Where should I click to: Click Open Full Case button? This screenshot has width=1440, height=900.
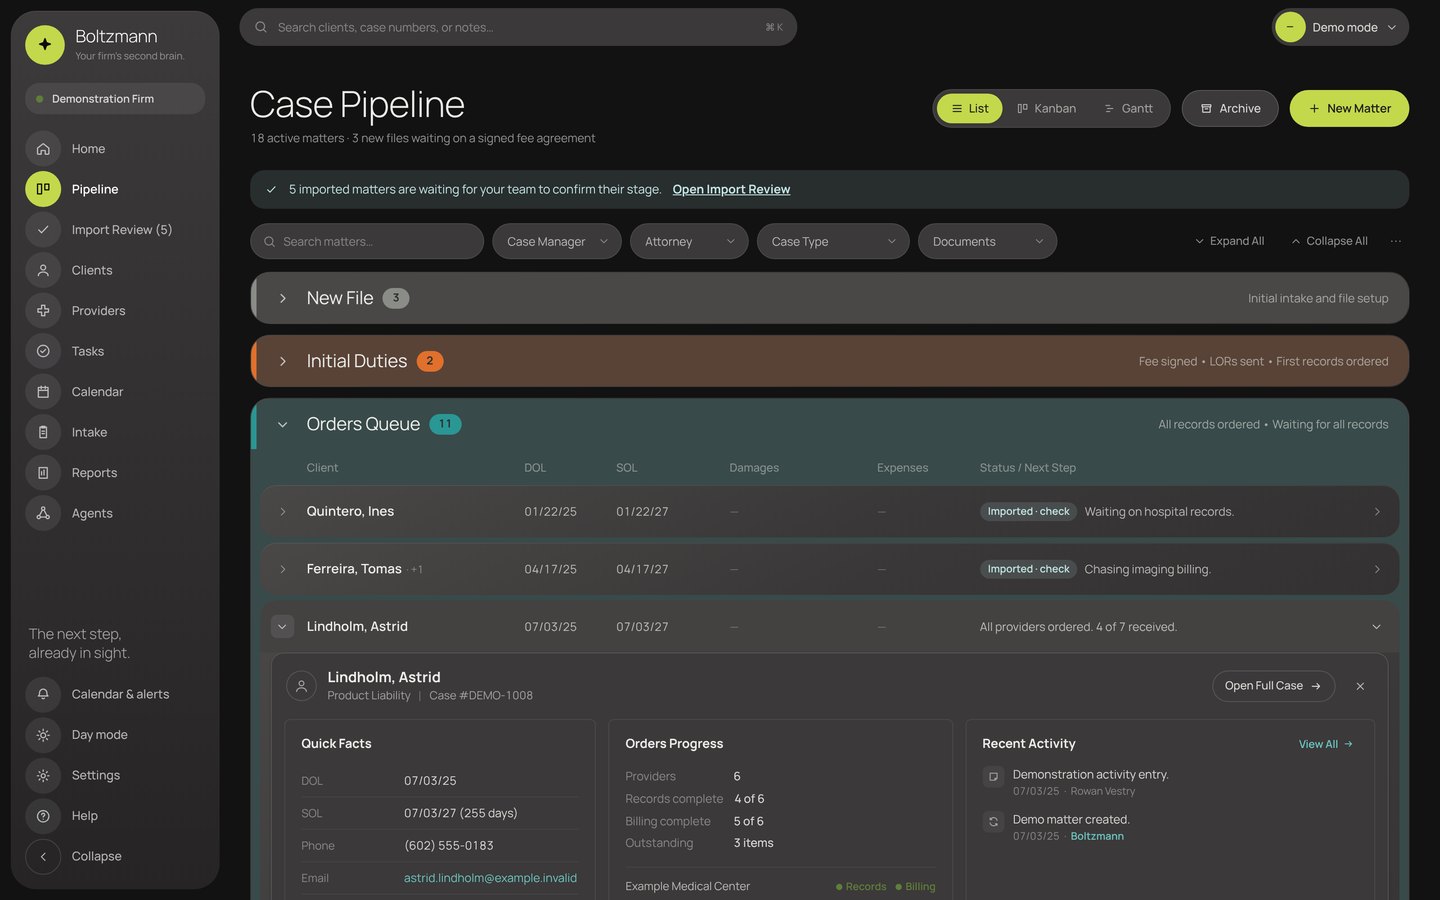[1273, 686]
